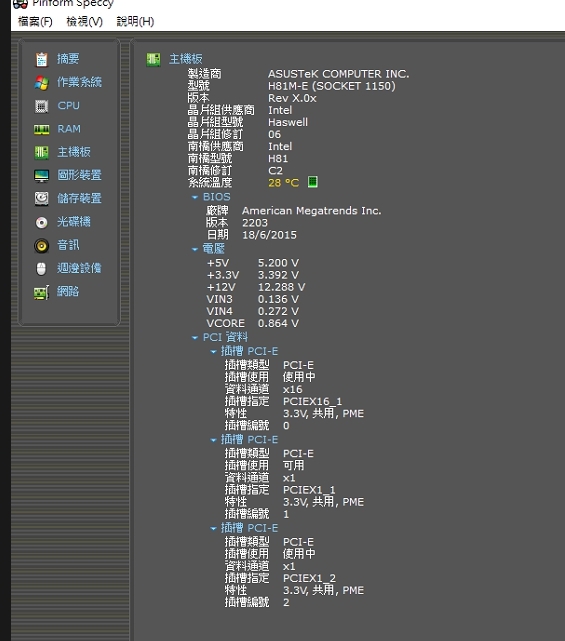Show the CPU section label
The width and height of the screenshot is (565, 641).
point(68,105)
